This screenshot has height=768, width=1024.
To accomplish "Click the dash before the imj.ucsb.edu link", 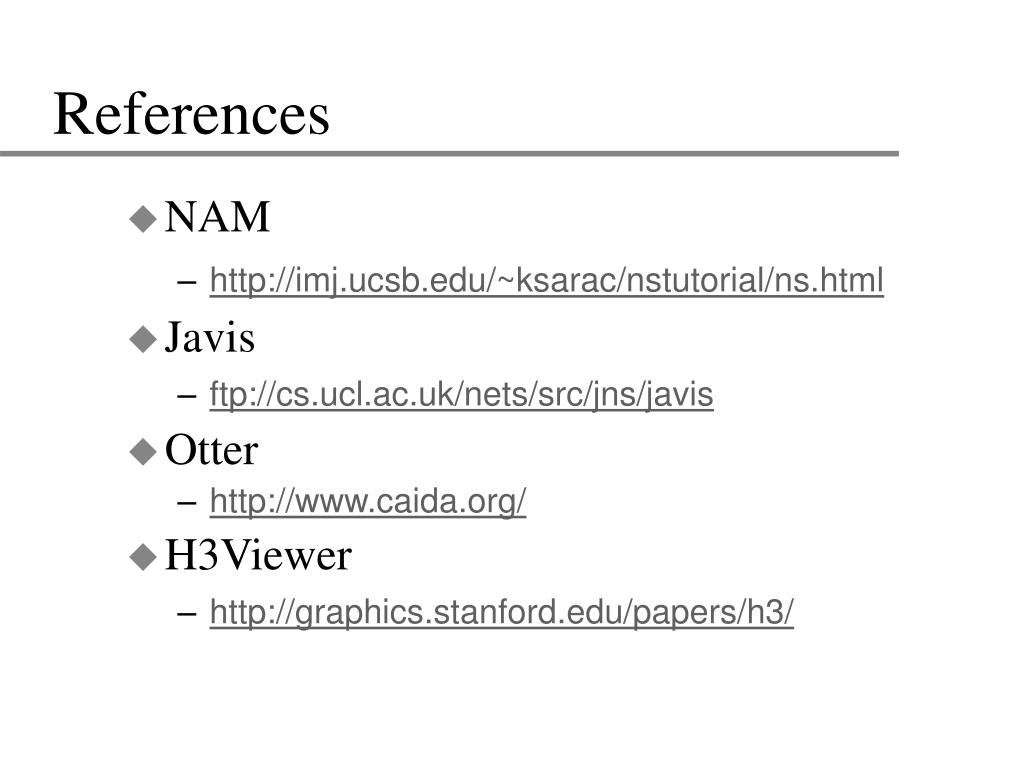I will coord(187,282).
